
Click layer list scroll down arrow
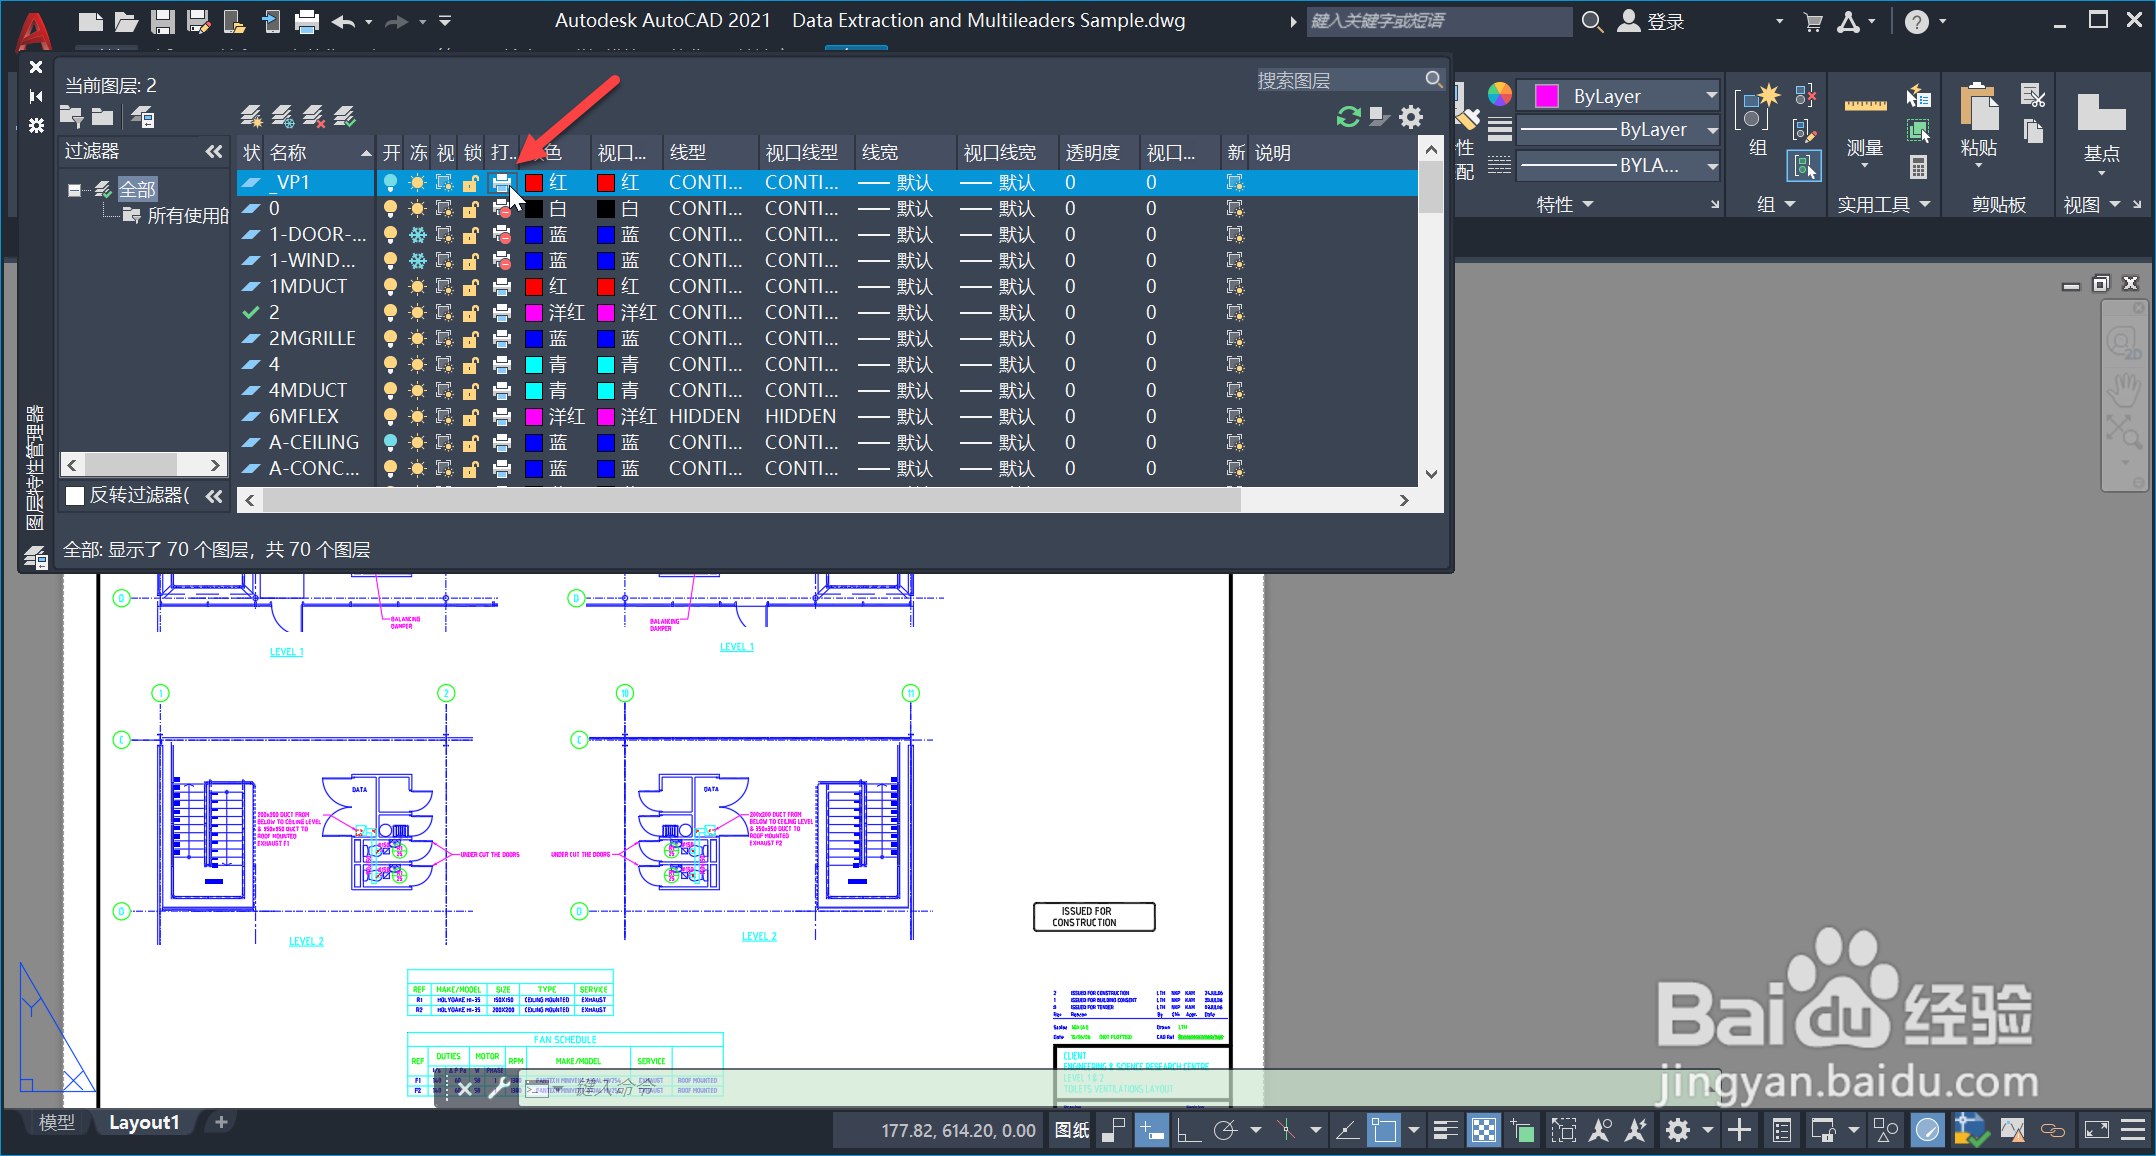click(1431, 474)
